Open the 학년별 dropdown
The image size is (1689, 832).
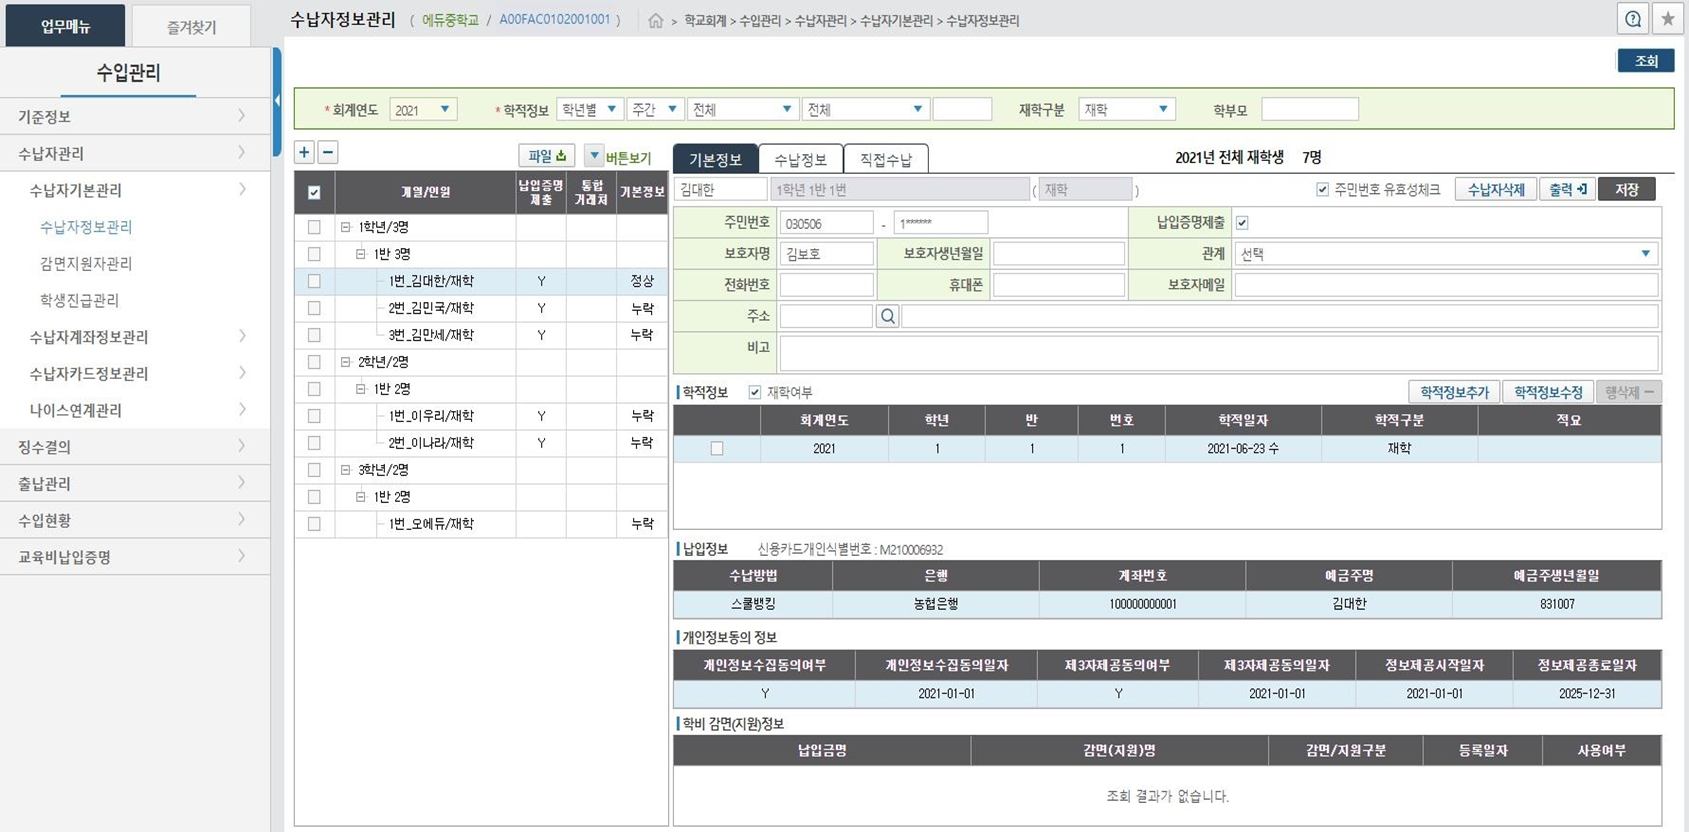590,109
